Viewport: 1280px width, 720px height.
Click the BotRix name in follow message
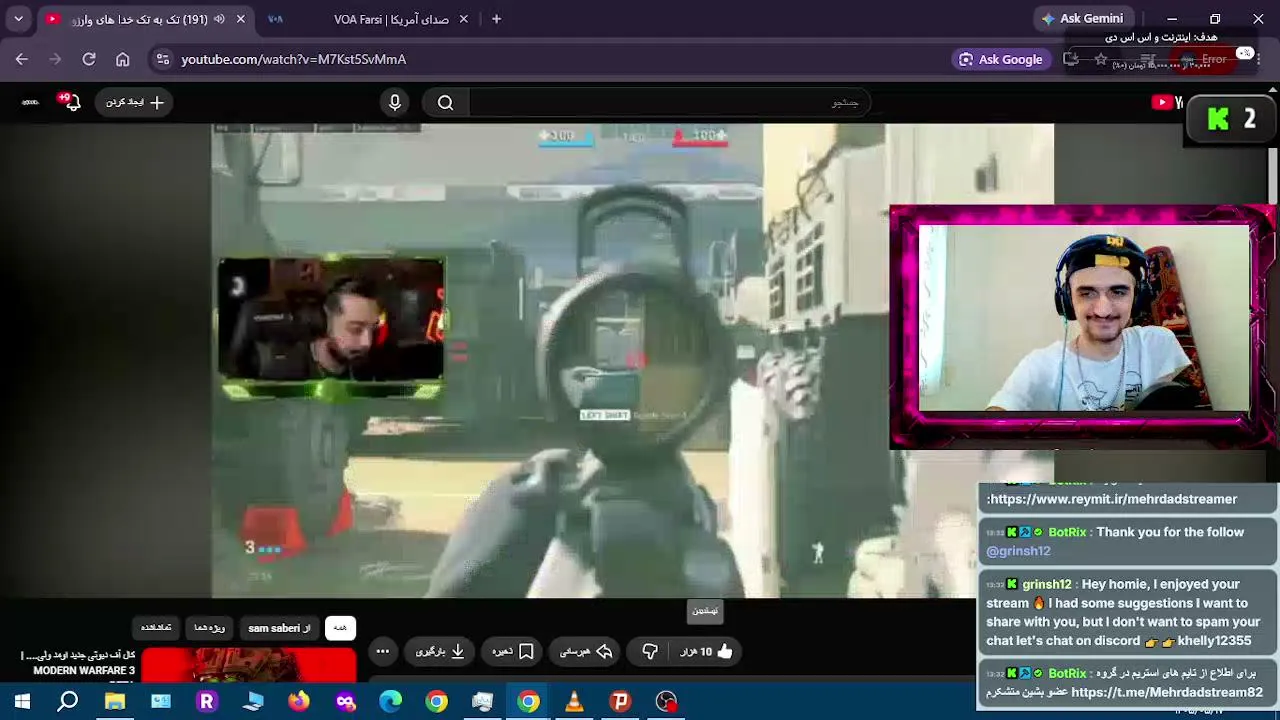(x=1067, y=532)
